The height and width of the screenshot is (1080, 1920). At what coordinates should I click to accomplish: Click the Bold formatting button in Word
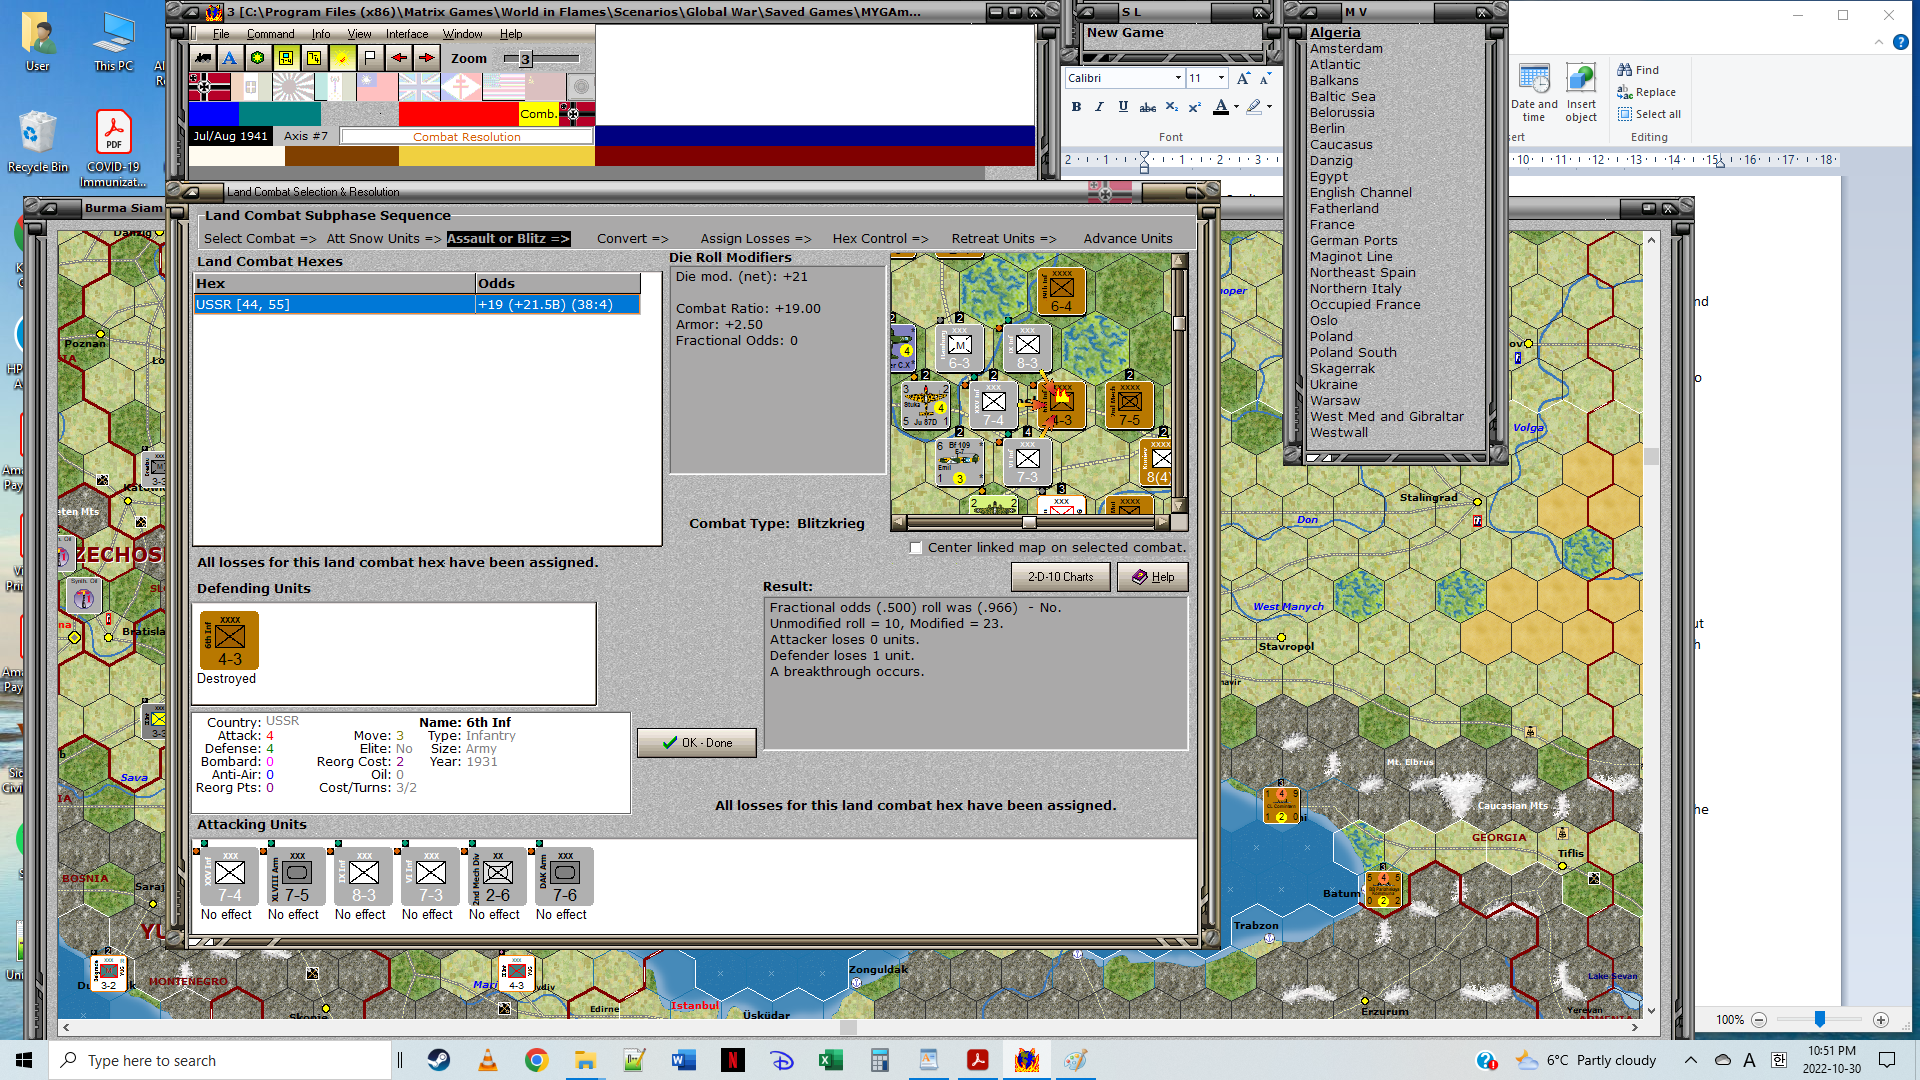[x=1076, y=107]
